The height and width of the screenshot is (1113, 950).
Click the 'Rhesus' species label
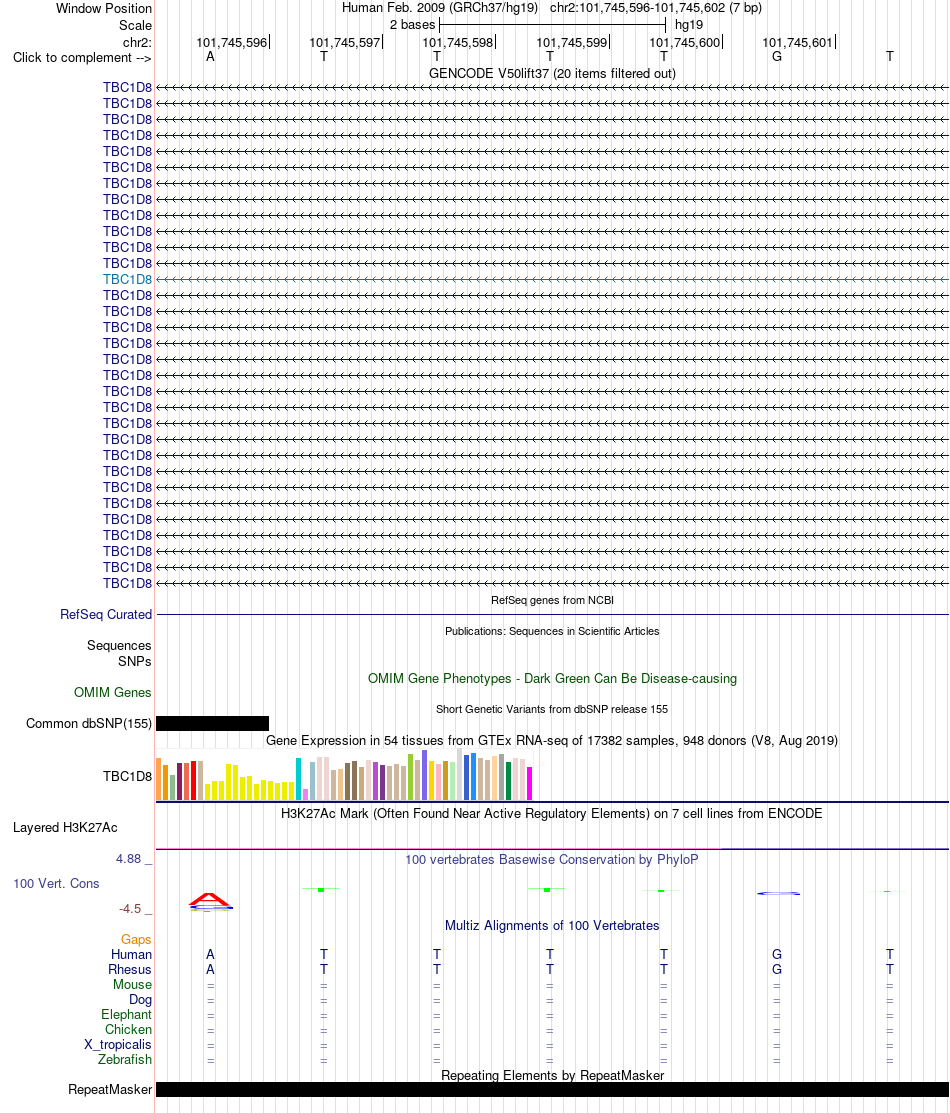click(x=130, y=970)
